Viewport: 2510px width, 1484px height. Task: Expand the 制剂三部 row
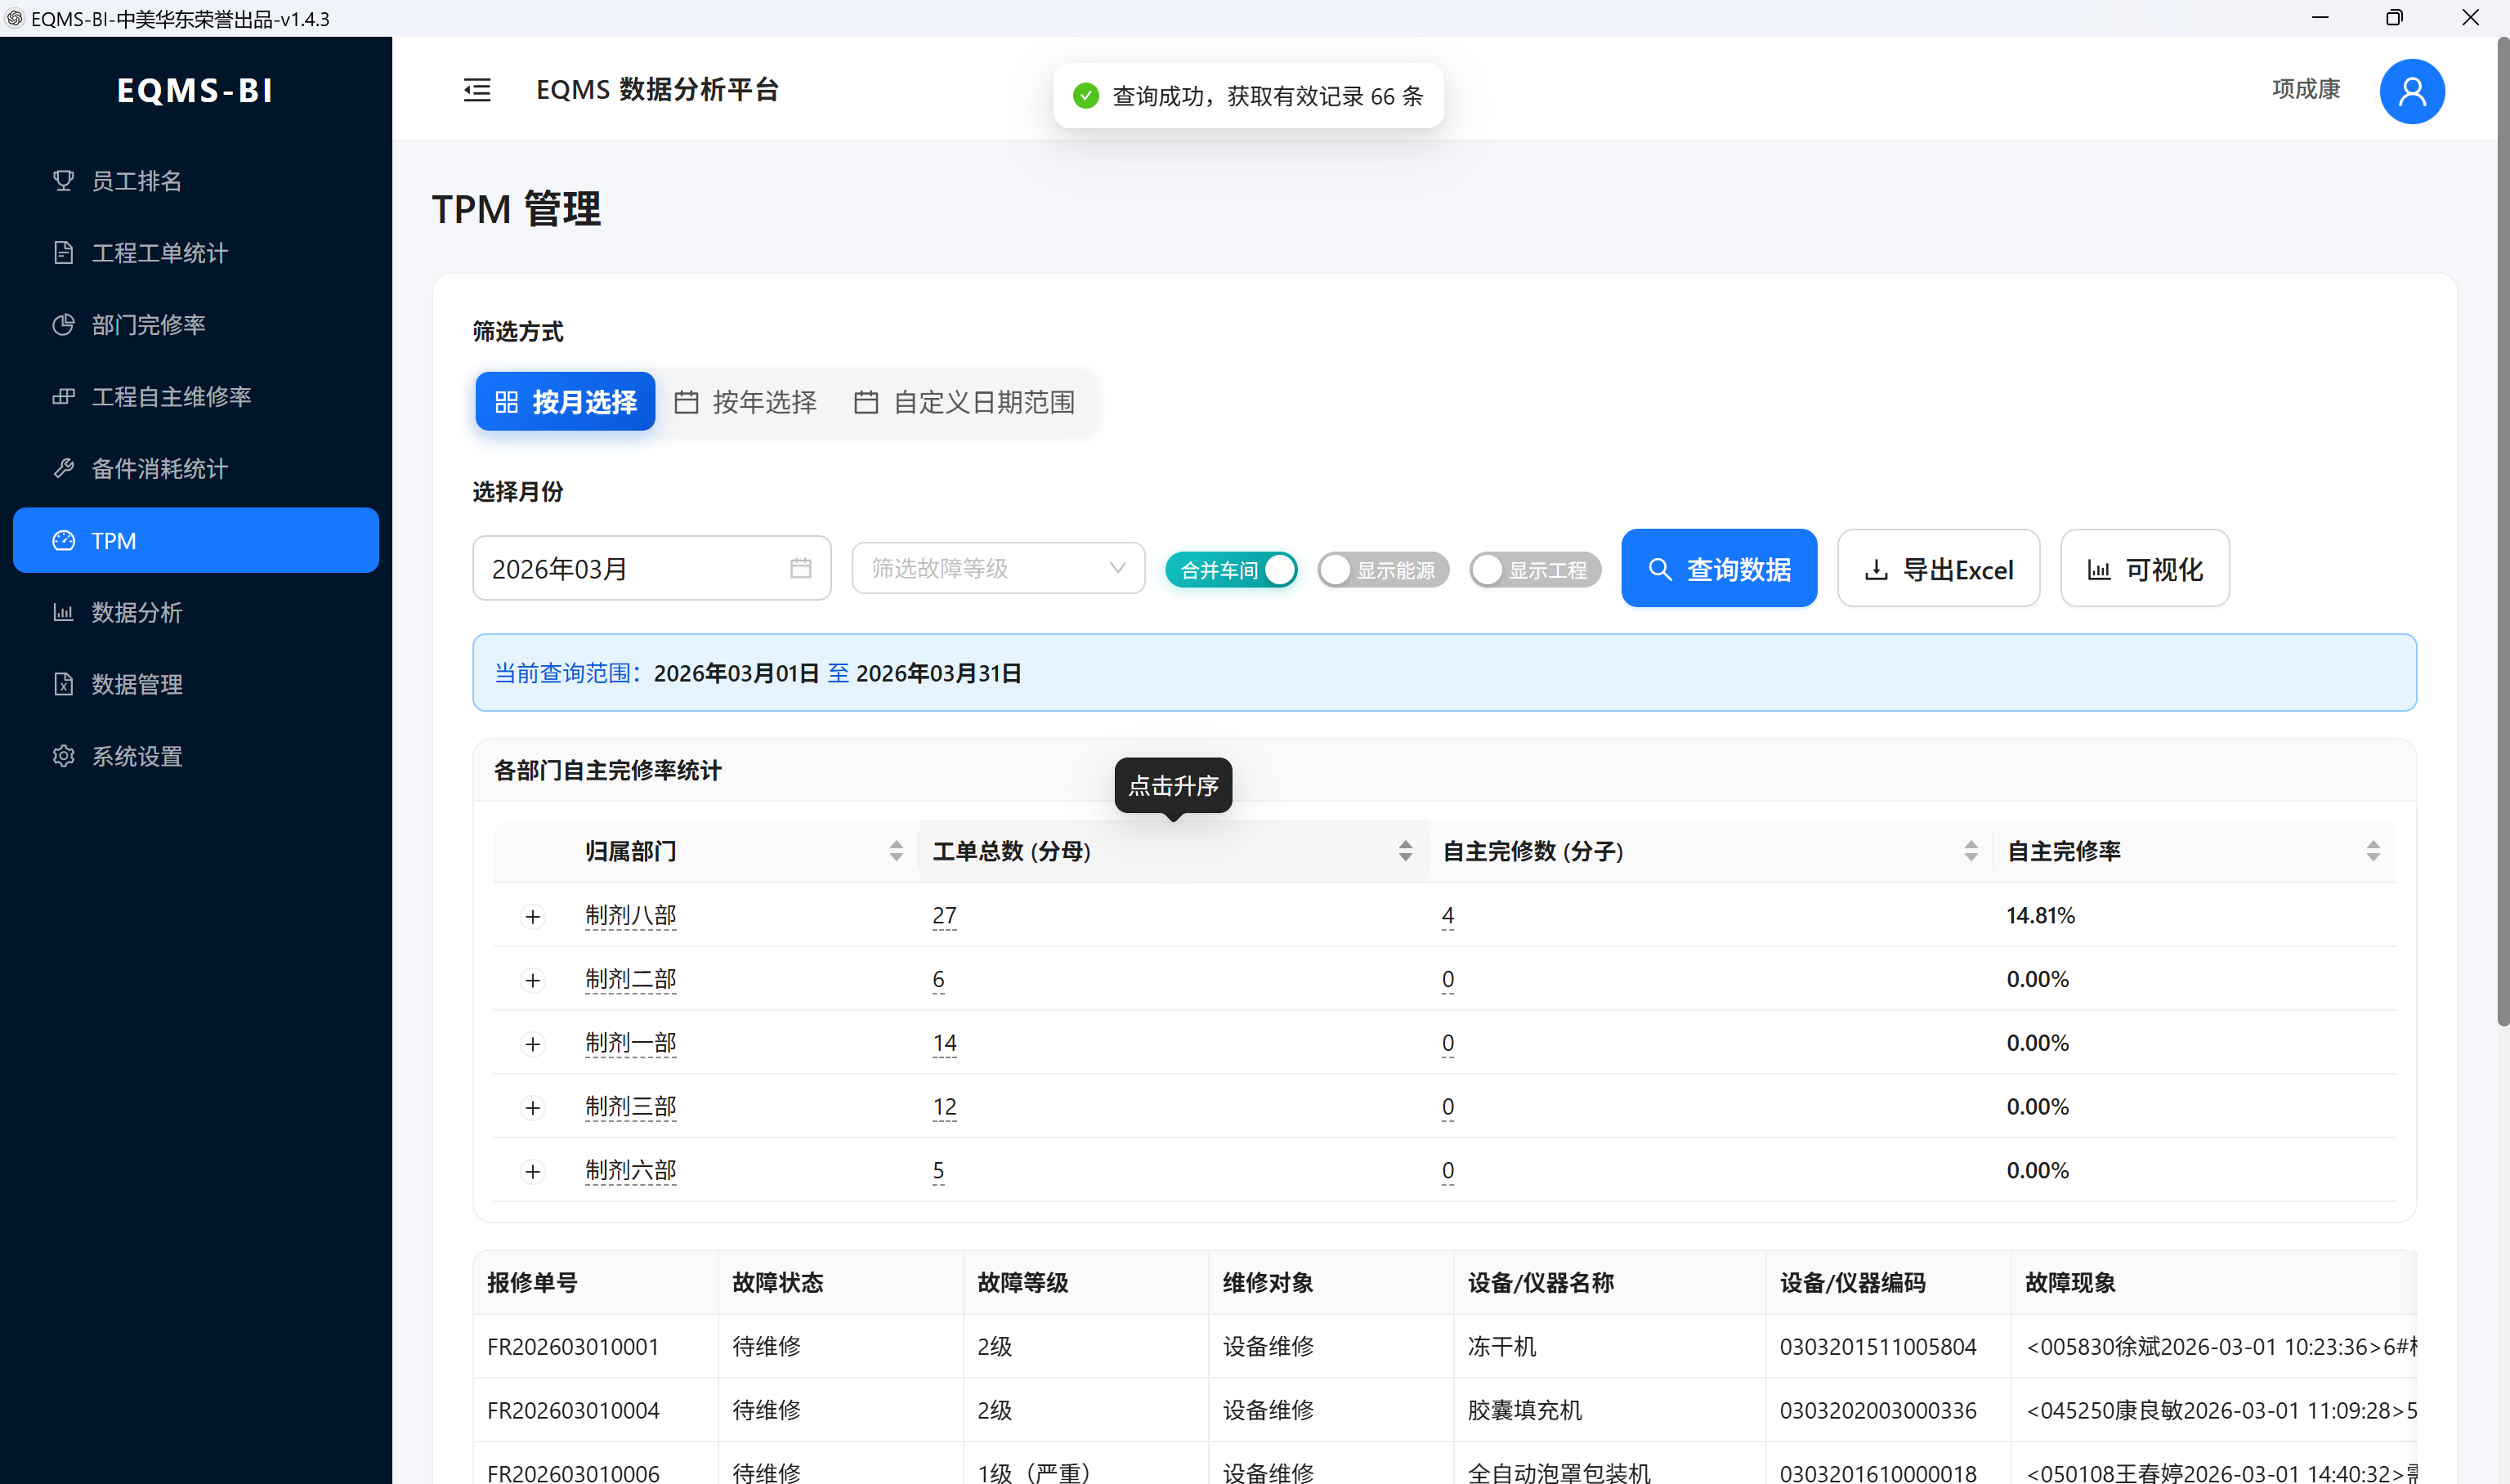(x=533, y=1108)
